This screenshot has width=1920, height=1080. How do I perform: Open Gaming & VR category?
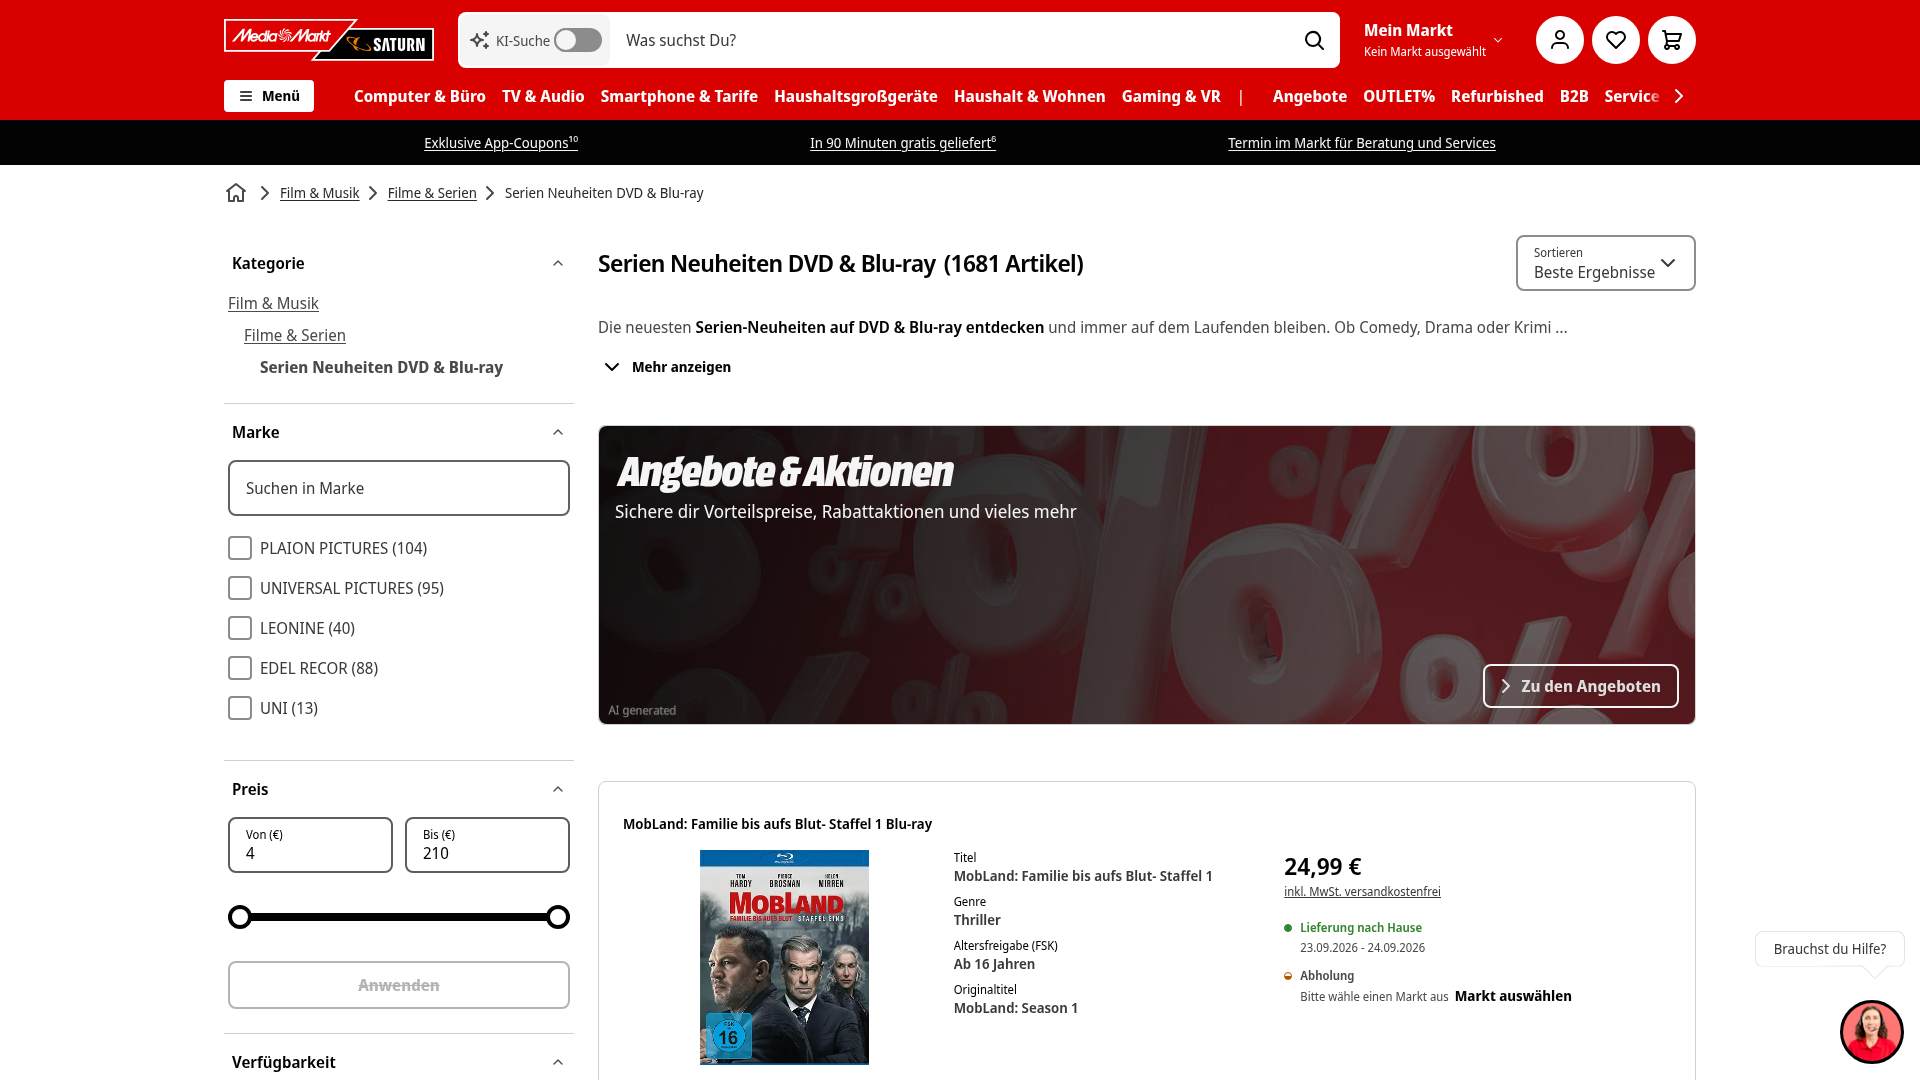[1171, 96]
